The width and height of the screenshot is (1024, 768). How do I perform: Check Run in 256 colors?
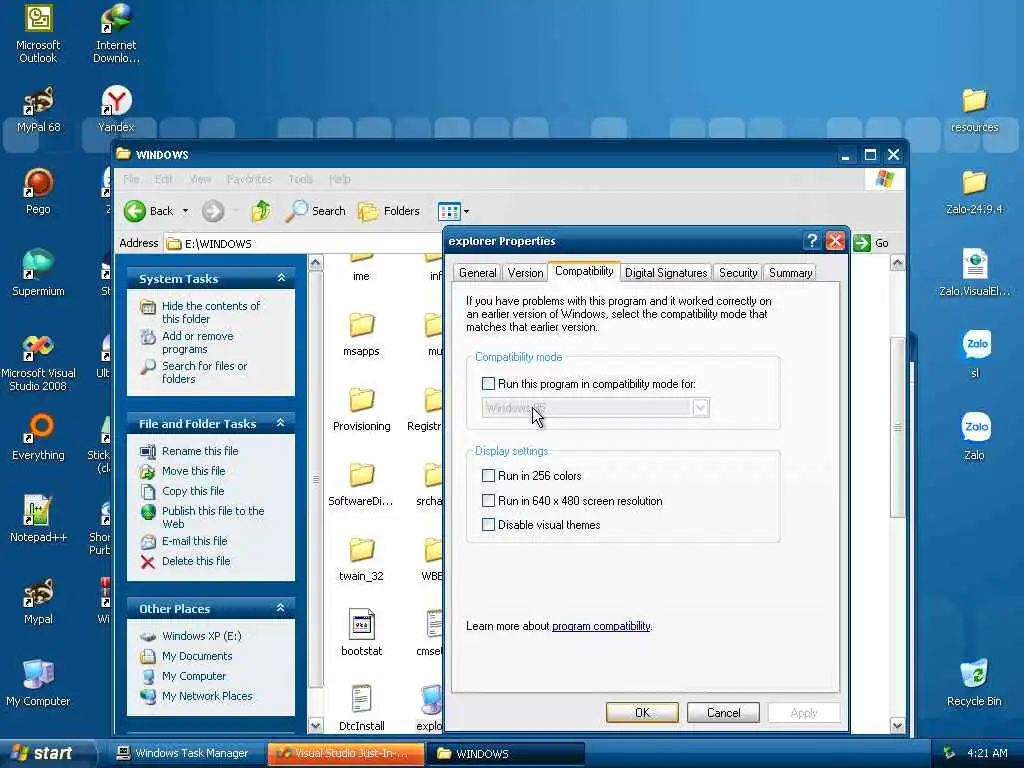(488, 475)
